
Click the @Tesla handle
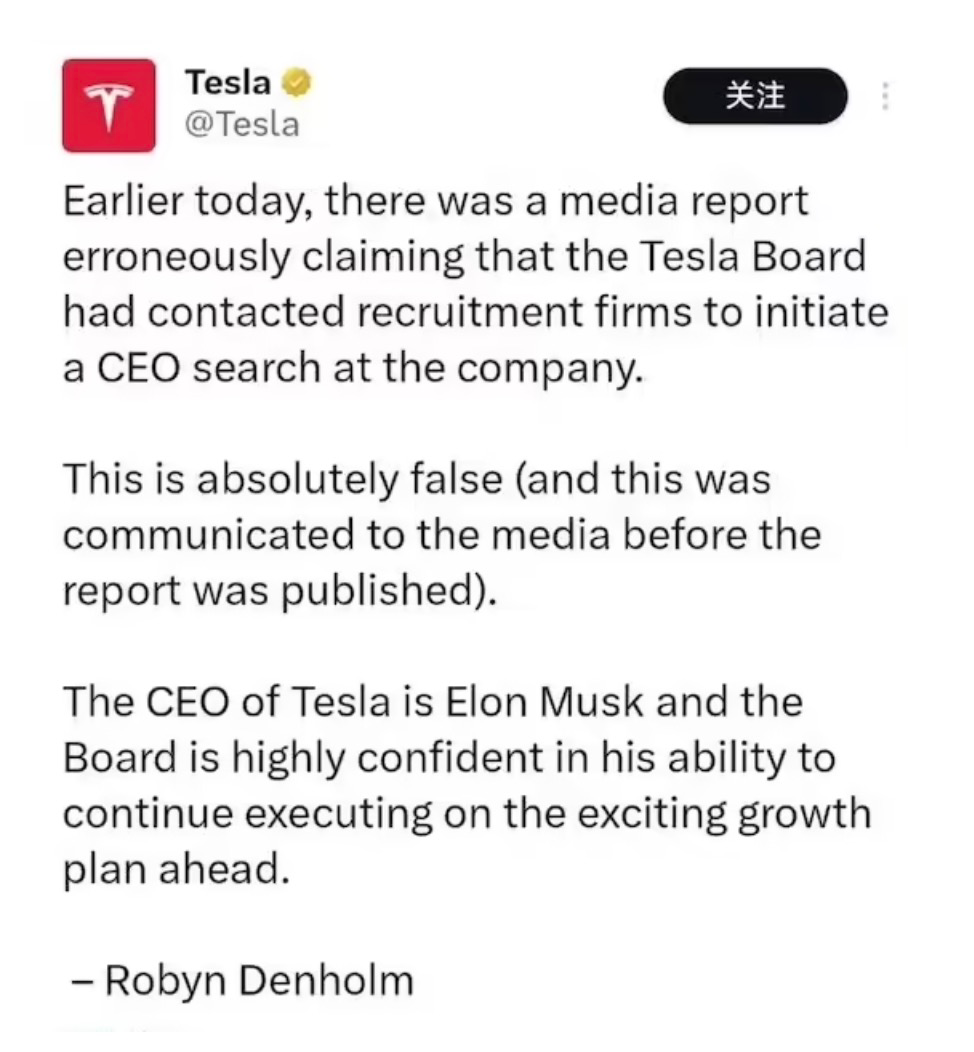242,124
